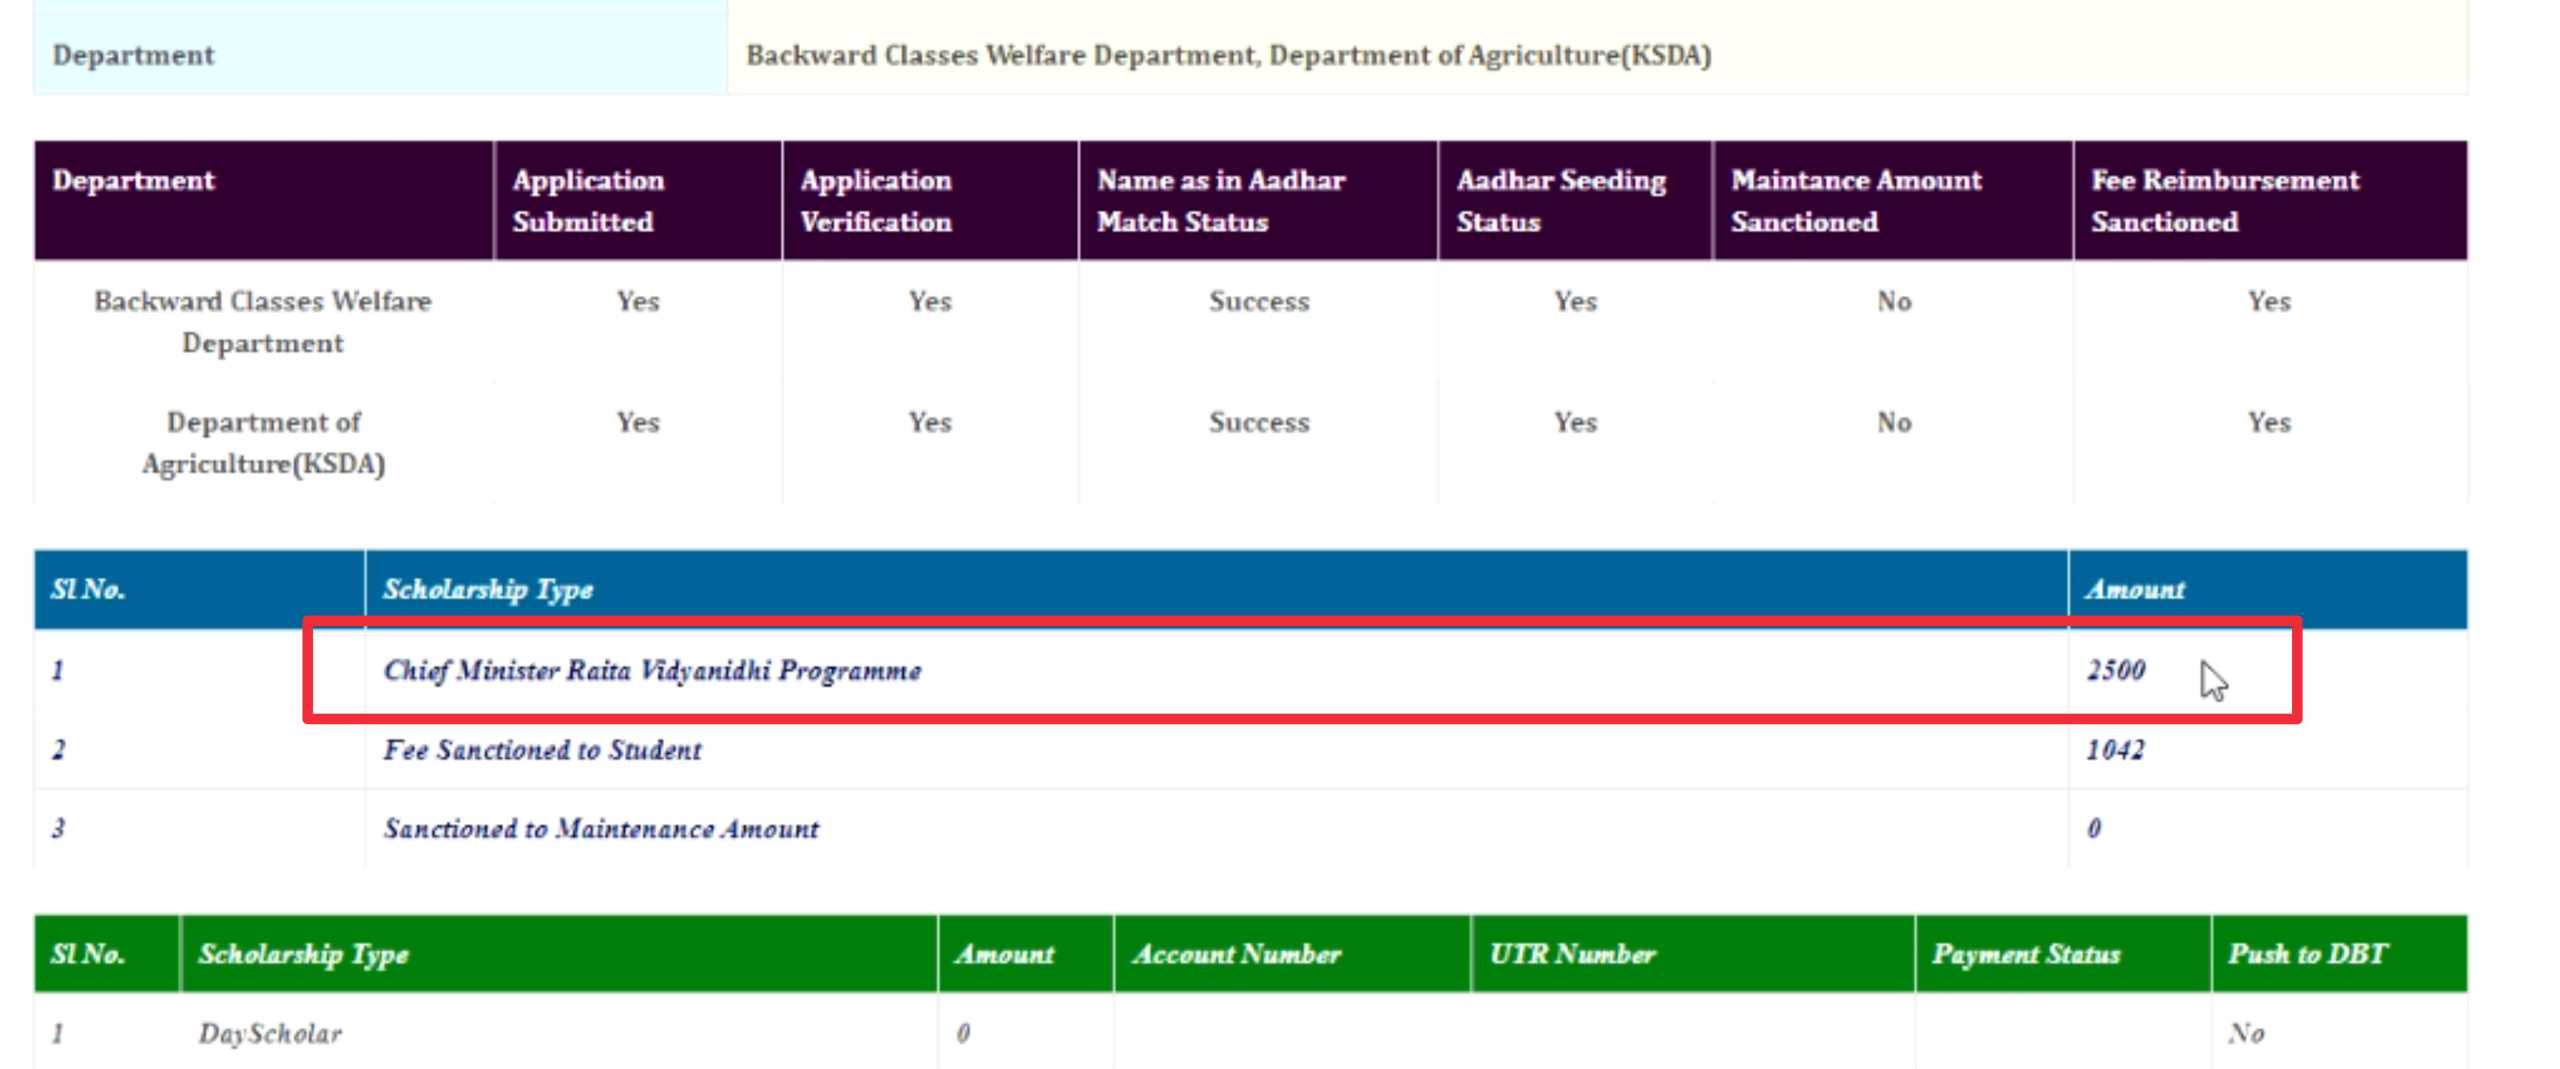The image size is (2560, 1069).
Task: Select Department of Agriculture(KSDA) row cell
Action: [263, 443]
